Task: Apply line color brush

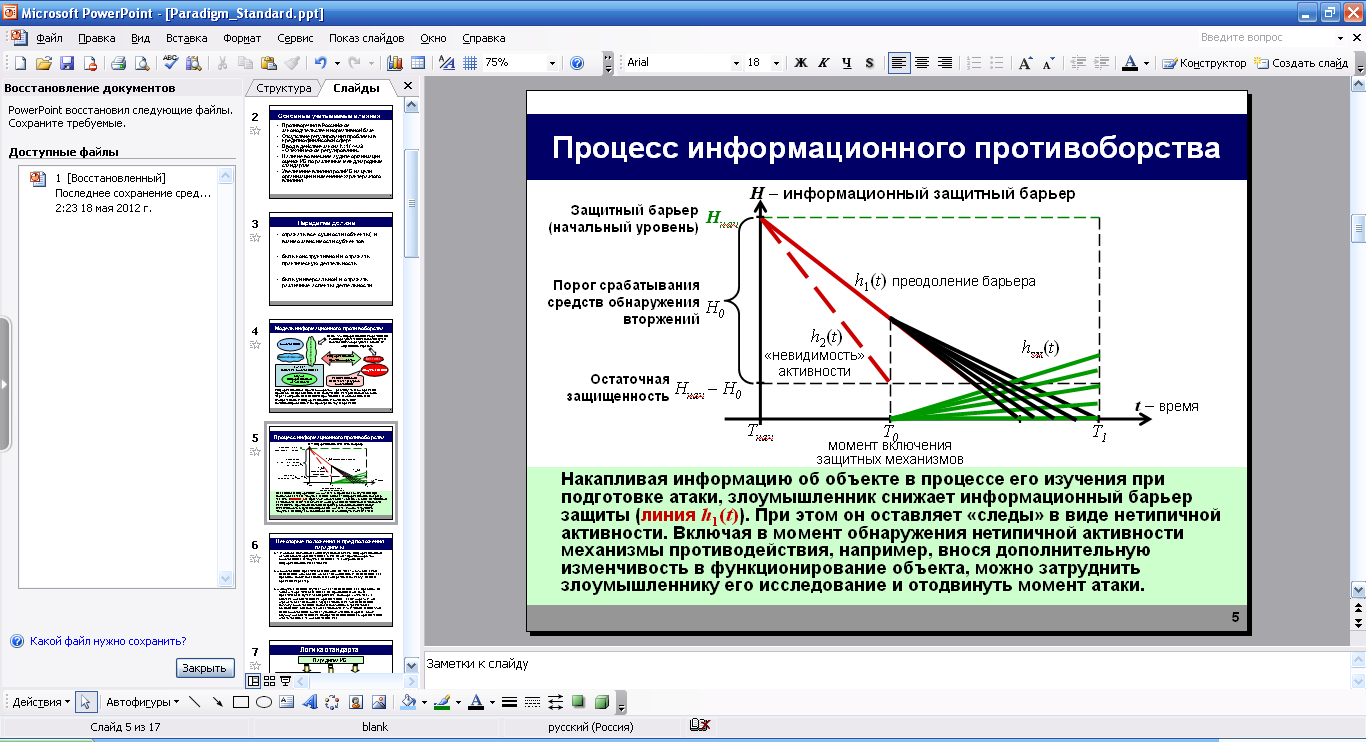Action: click(x=442, y=701)
